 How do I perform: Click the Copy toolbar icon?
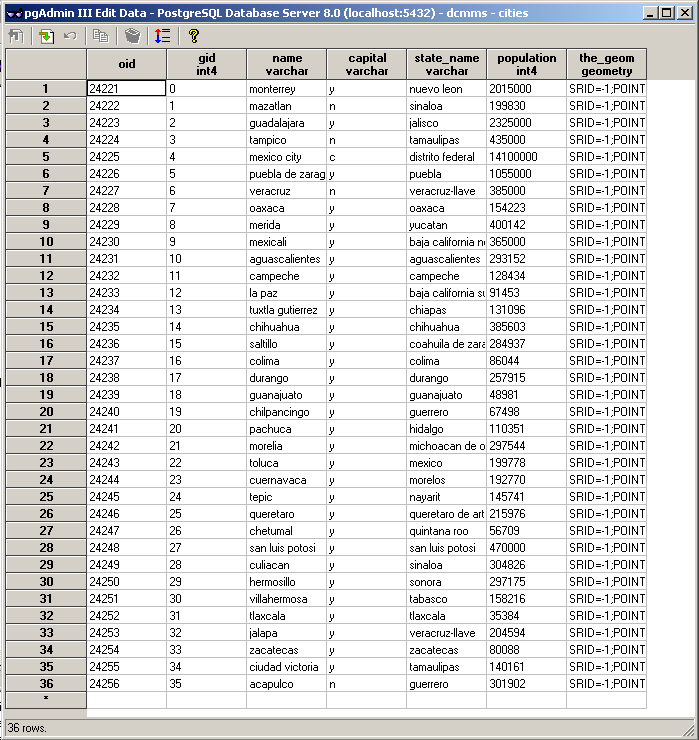[x=101, y=36]
